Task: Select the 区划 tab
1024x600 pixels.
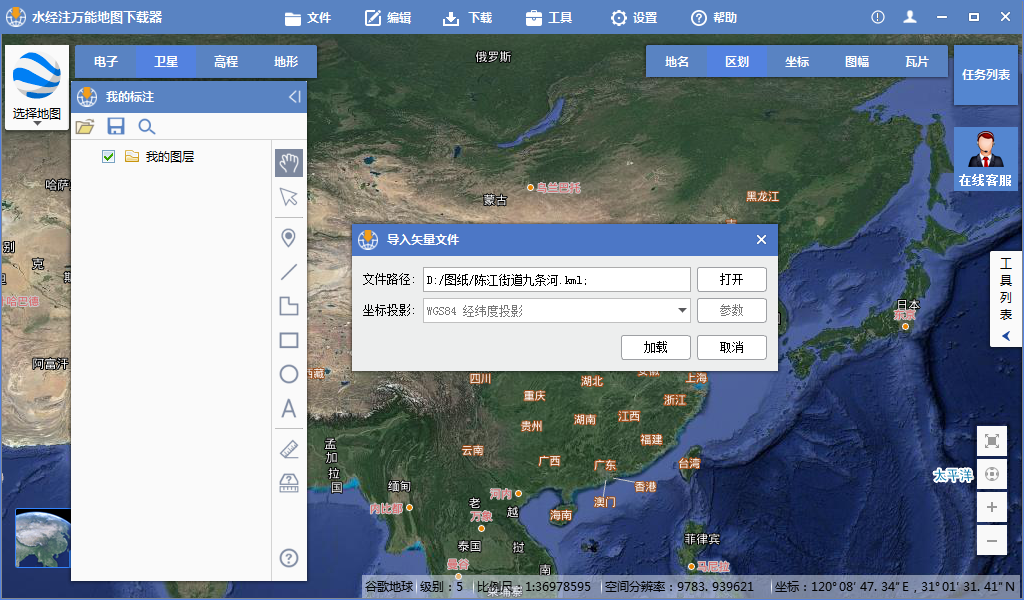Action: click(x=737, y=61)
